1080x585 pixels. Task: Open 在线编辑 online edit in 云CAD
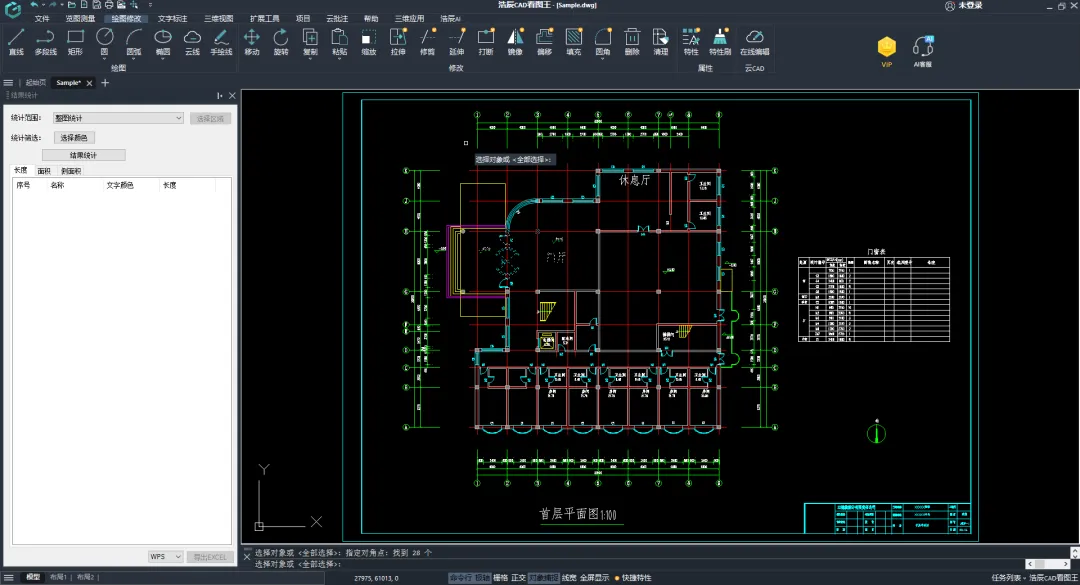click(x=754, y=42)
